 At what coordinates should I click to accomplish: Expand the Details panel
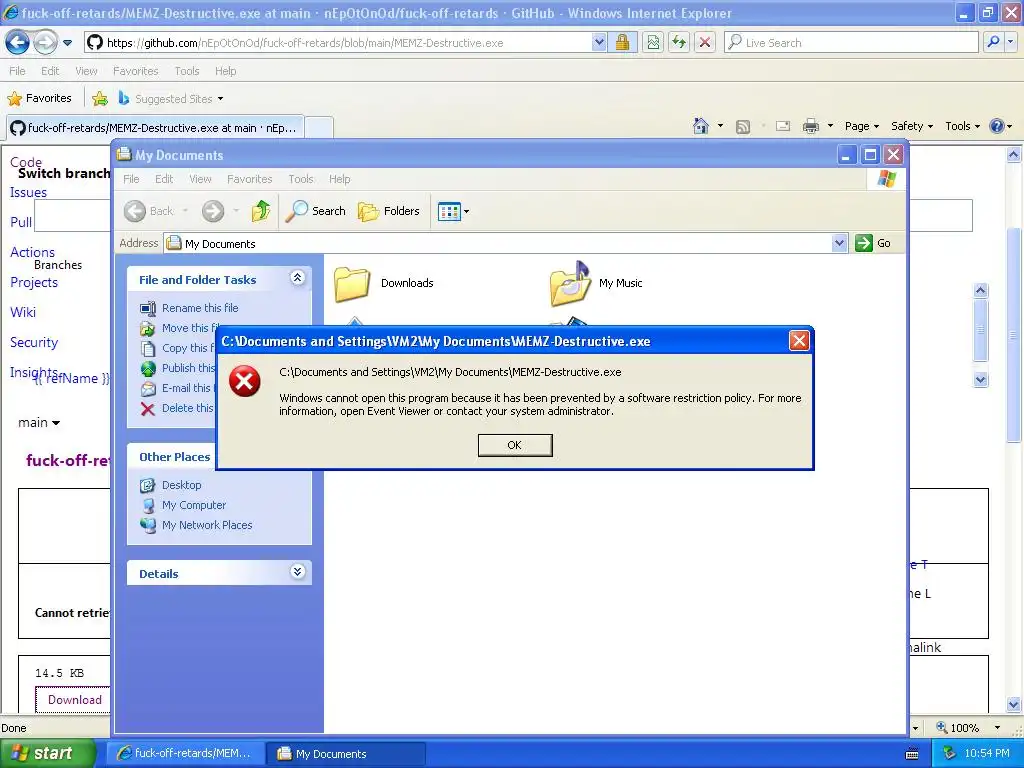[297, 572]
